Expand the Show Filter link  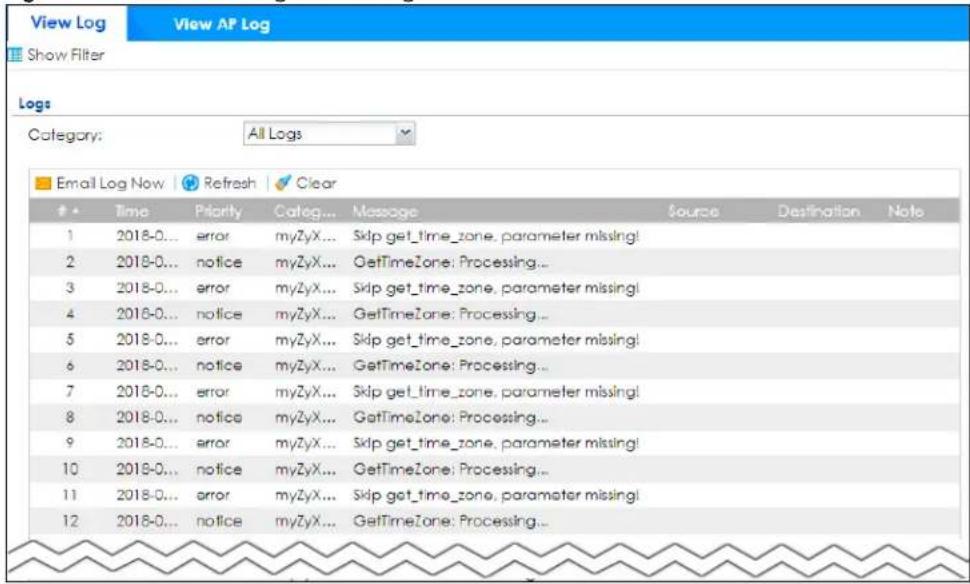pyautogui.click(x=66, y=55)
